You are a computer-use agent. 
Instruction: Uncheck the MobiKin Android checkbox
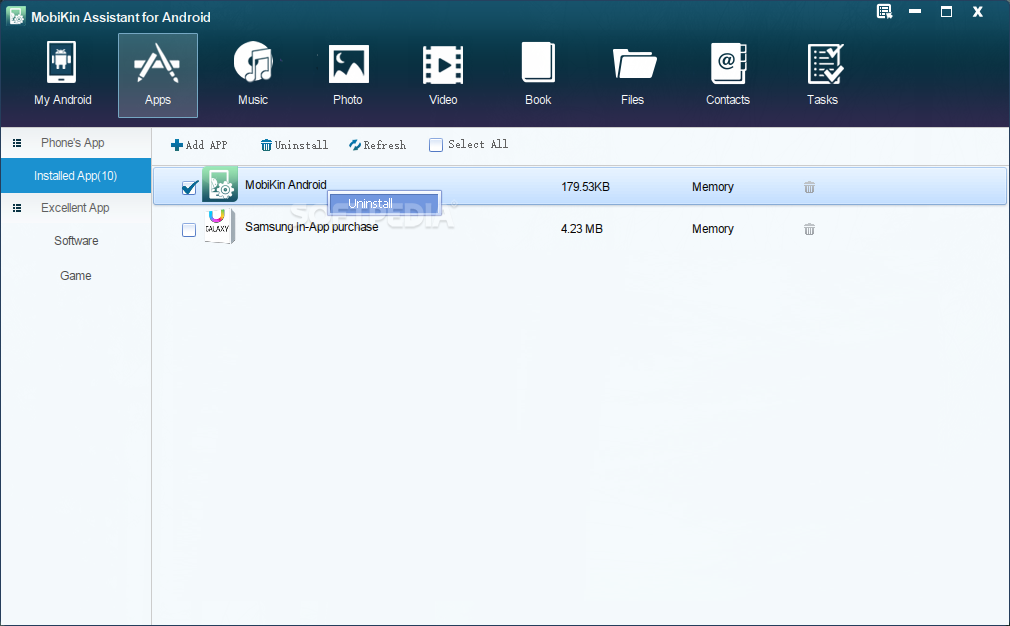(189, 187)
